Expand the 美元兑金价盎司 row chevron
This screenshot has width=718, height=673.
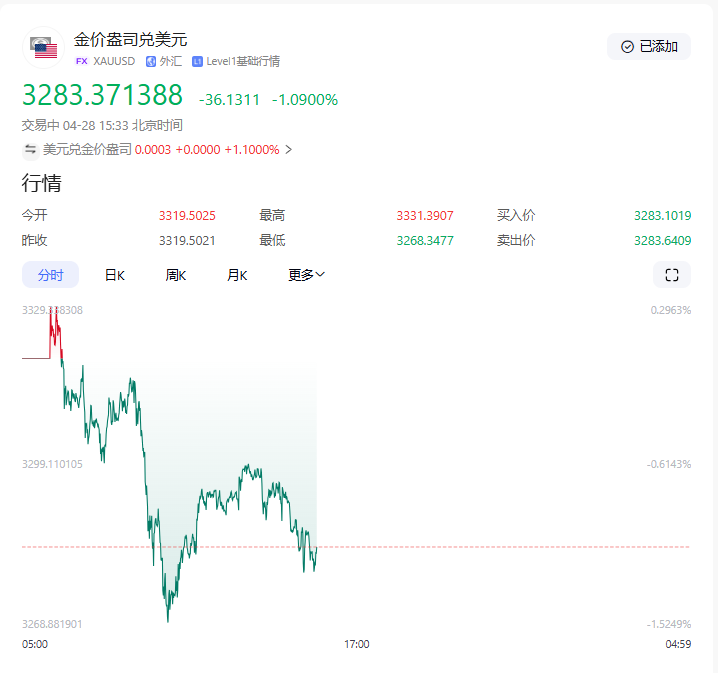[x=288, y=150]
